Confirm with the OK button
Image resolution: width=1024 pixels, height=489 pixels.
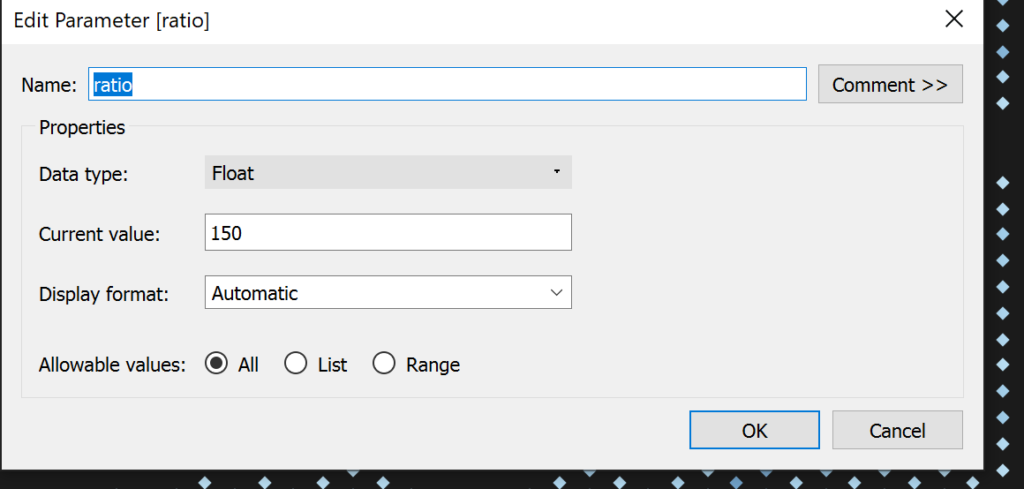pos(754,430)
